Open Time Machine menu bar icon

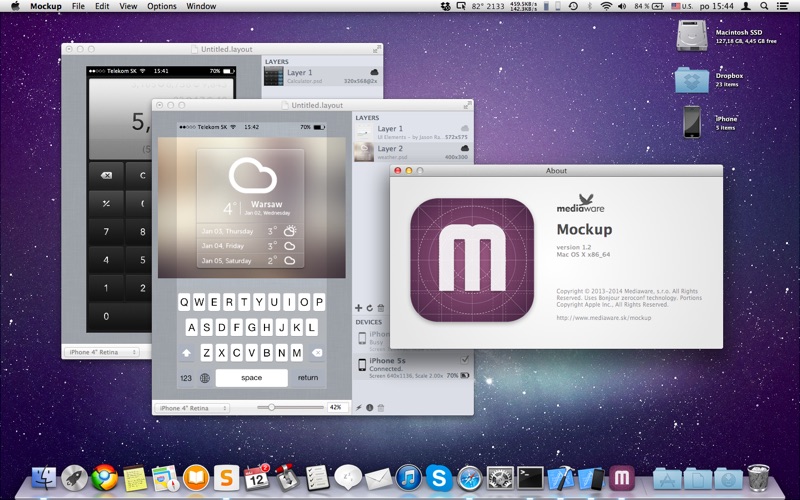[x=573, y=6]
